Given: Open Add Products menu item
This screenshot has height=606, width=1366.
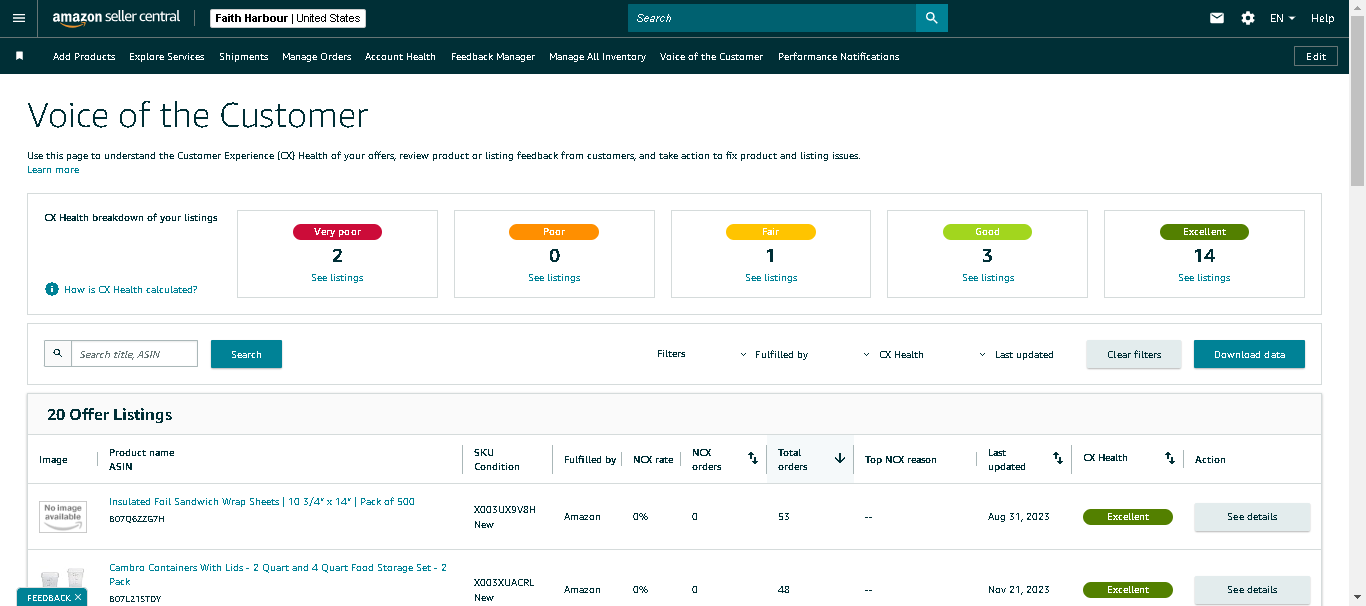Looking at the screenshot, I should point(84,57).
